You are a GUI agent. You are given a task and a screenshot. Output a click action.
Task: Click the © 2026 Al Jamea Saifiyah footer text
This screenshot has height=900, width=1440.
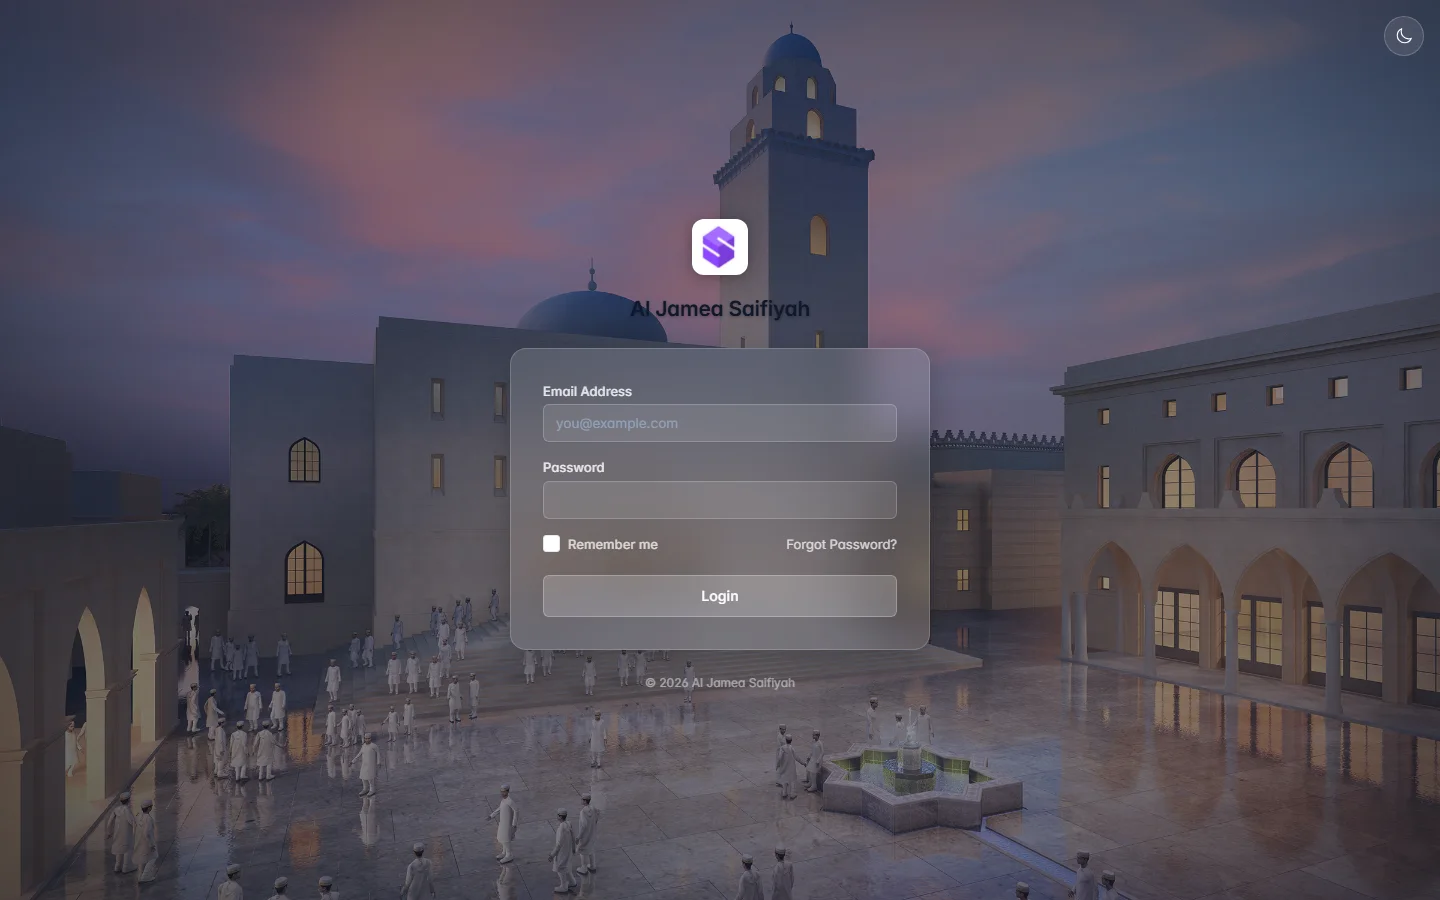tap(720, 683)
